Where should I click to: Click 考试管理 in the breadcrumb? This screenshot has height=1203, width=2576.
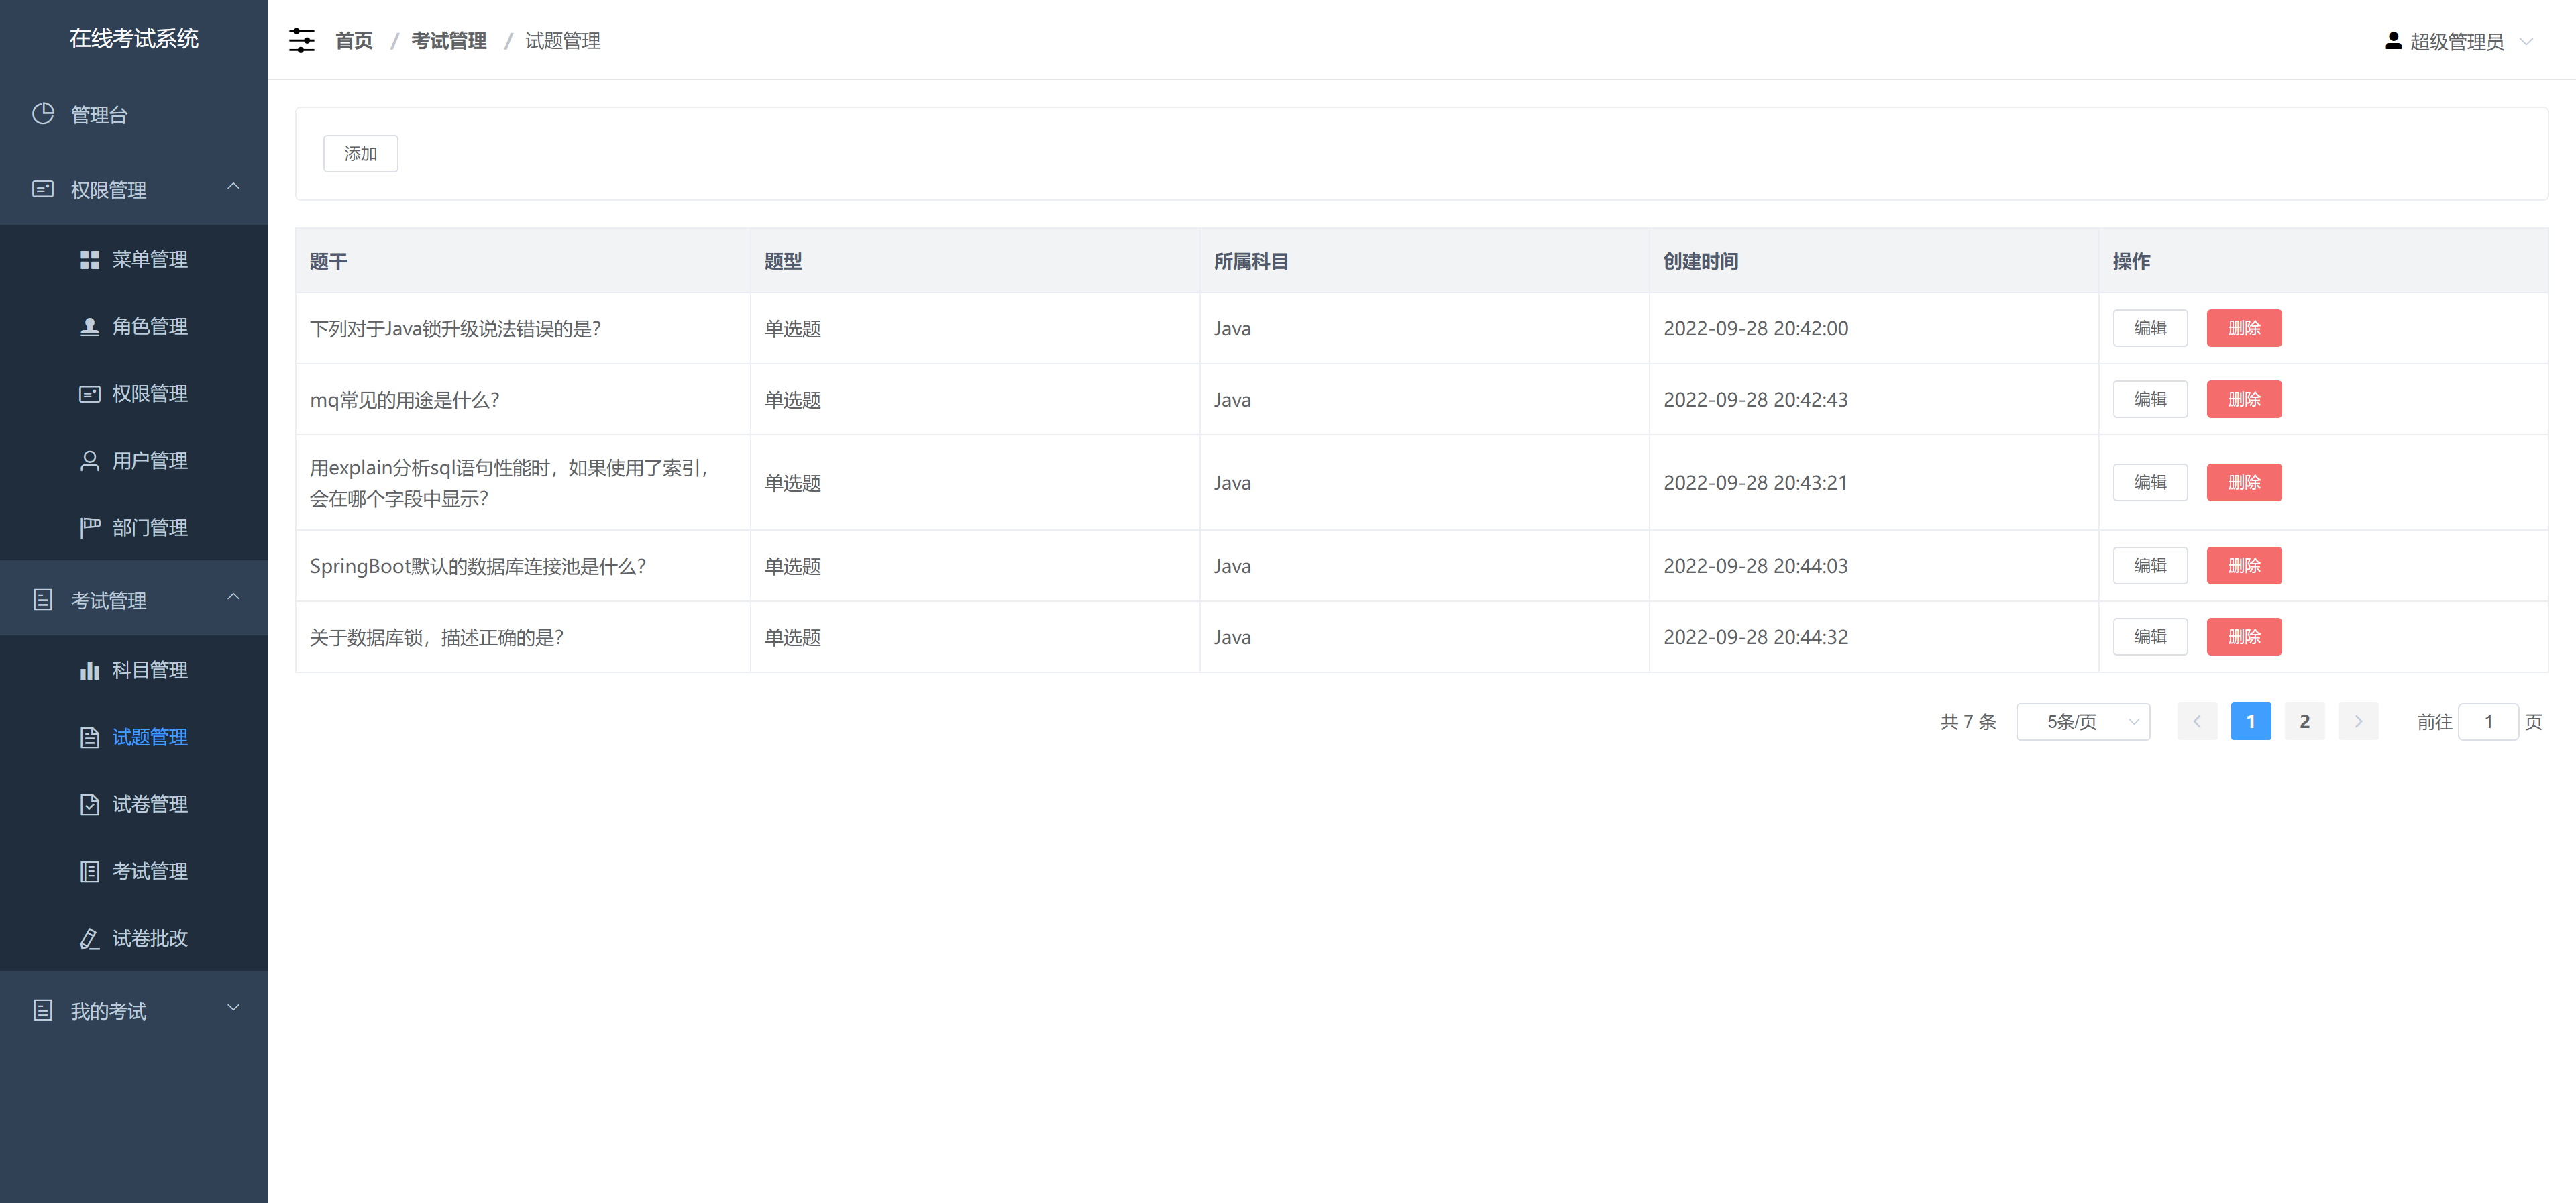(x=449, y=41)
